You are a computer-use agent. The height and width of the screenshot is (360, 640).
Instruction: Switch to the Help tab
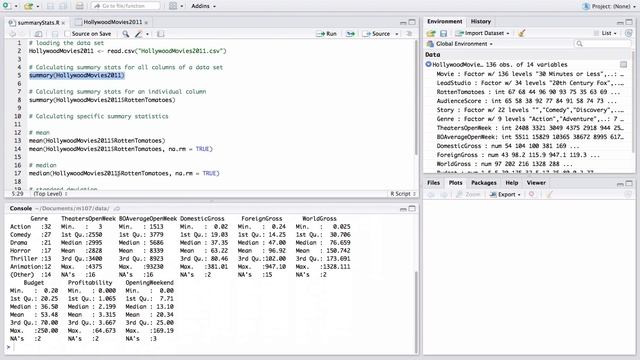(x=511, y=182)
